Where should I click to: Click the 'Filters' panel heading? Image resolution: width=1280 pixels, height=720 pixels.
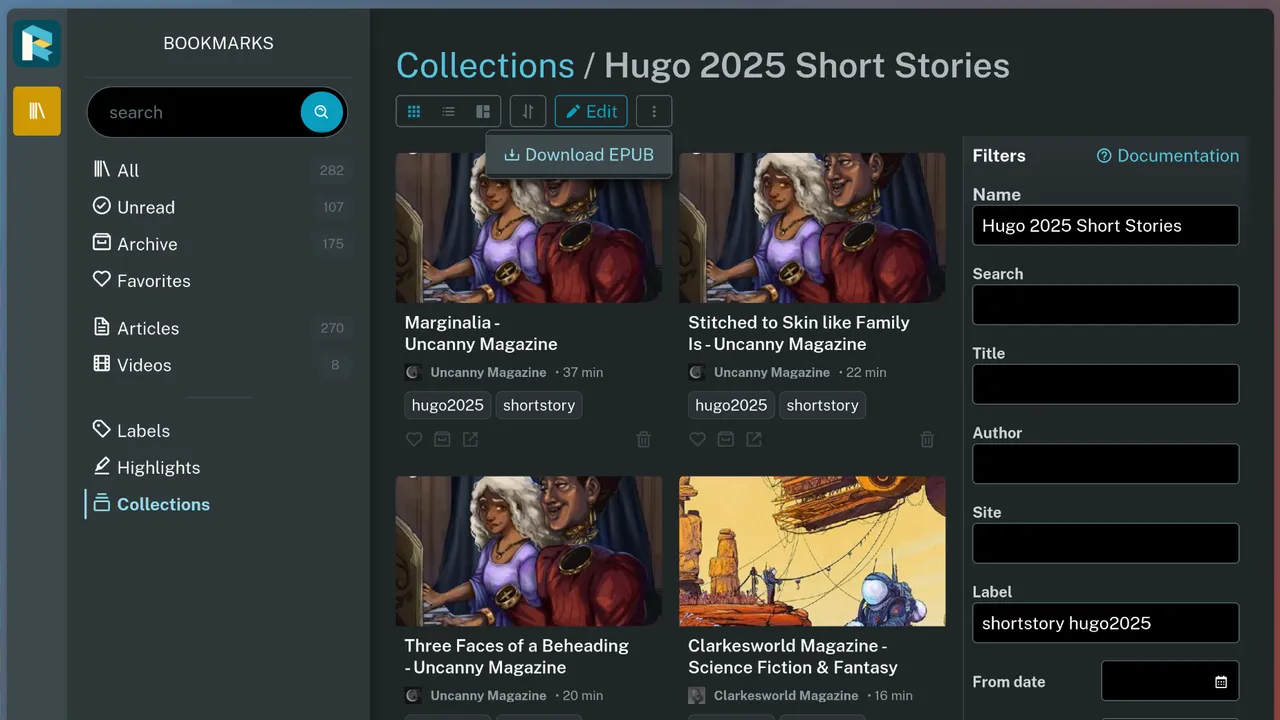999,156
